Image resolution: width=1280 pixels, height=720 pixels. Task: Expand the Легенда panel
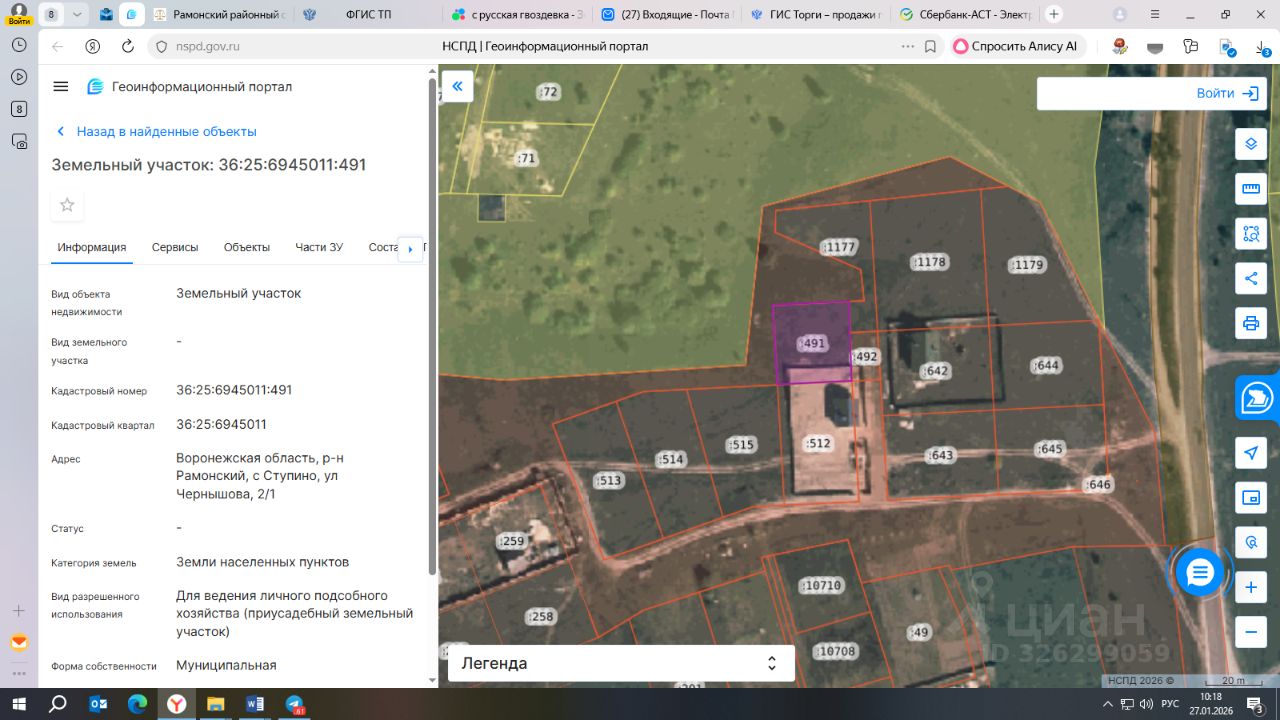620,663
